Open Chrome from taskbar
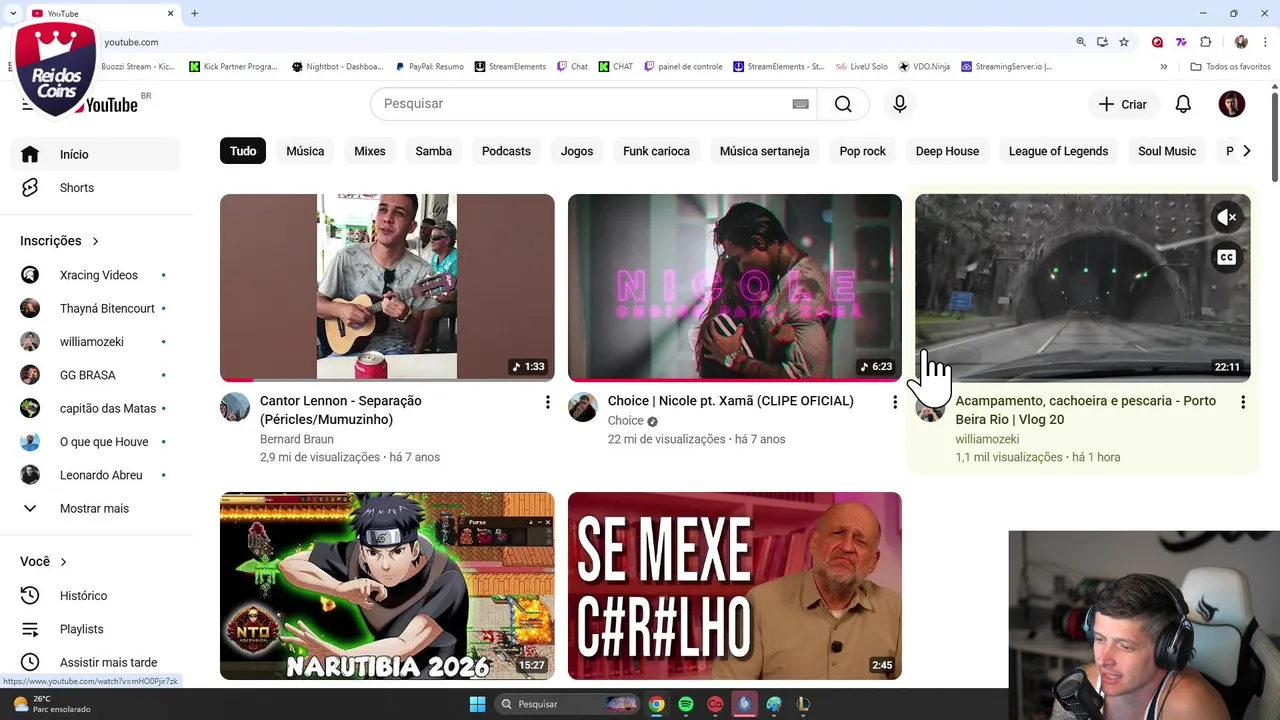The image size is (1280, 720). click(x=656, y=704)
